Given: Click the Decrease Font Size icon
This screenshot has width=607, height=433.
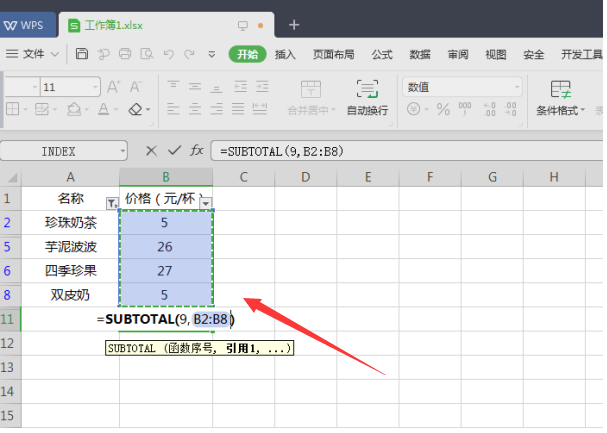Looking at the screenshot, I should coord(136,87).
